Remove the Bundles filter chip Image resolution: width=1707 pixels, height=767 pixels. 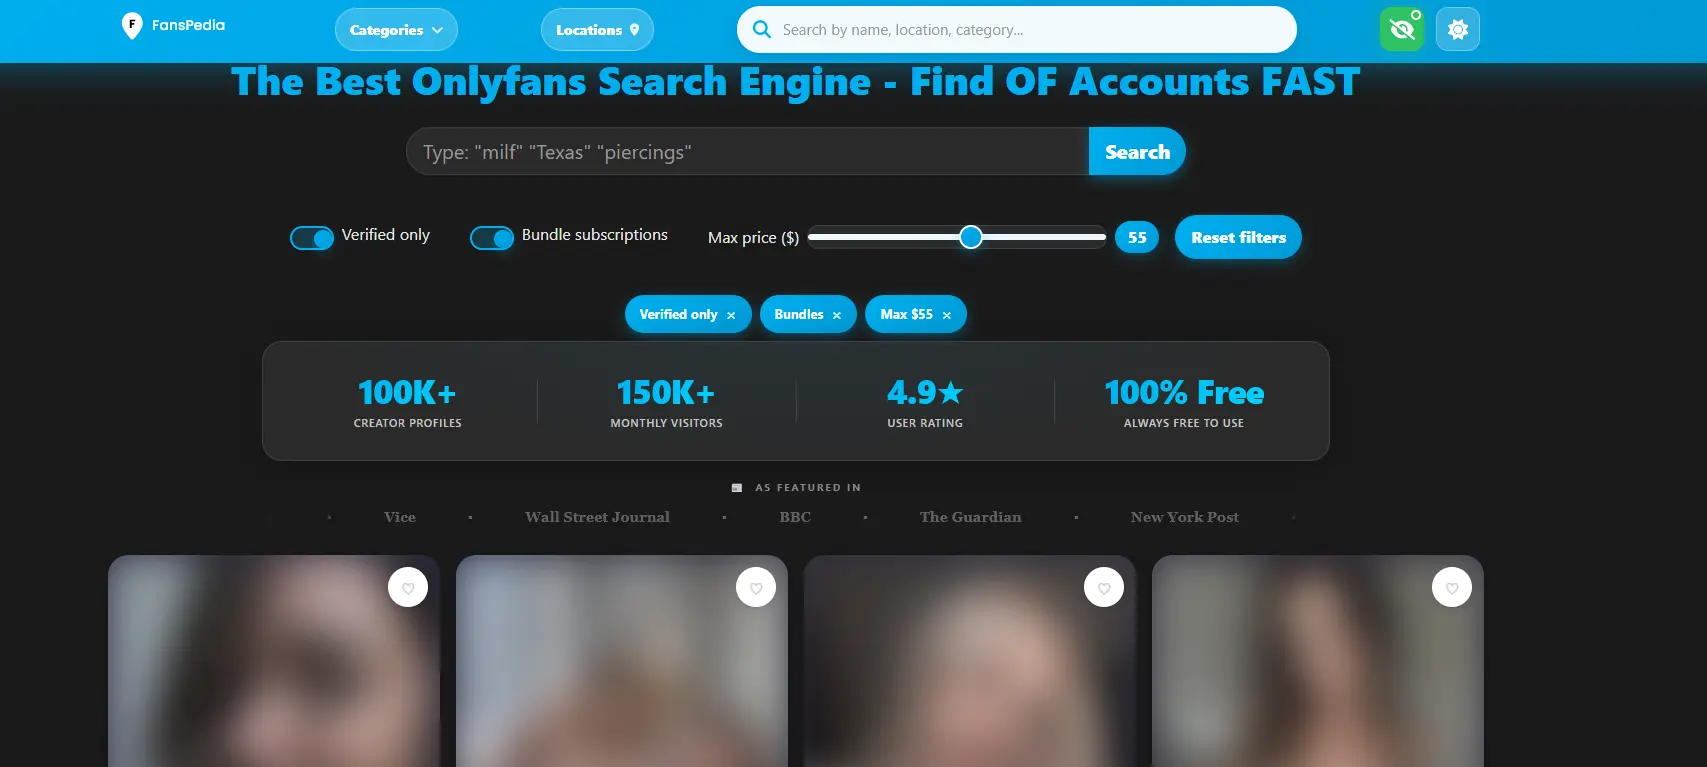coord(837,315)
